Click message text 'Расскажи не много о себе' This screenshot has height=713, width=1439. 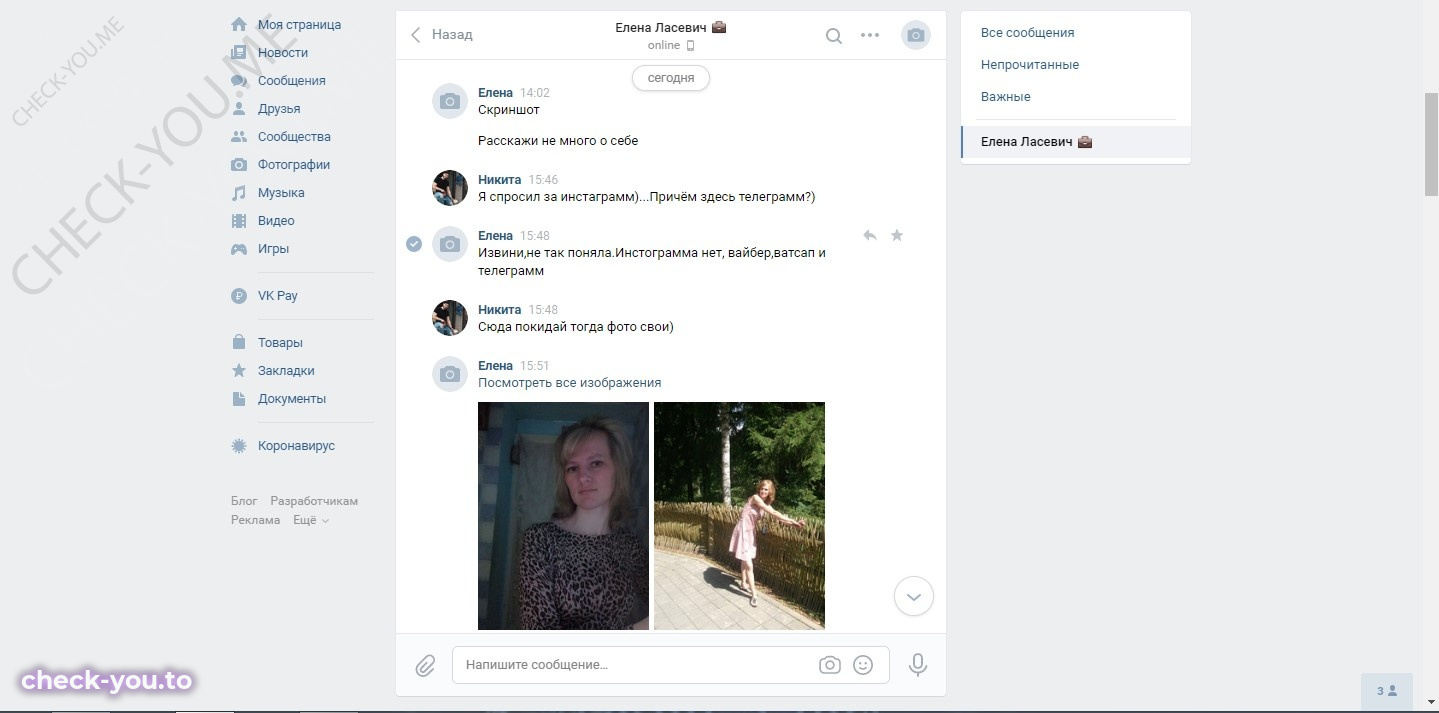point(558,141)
